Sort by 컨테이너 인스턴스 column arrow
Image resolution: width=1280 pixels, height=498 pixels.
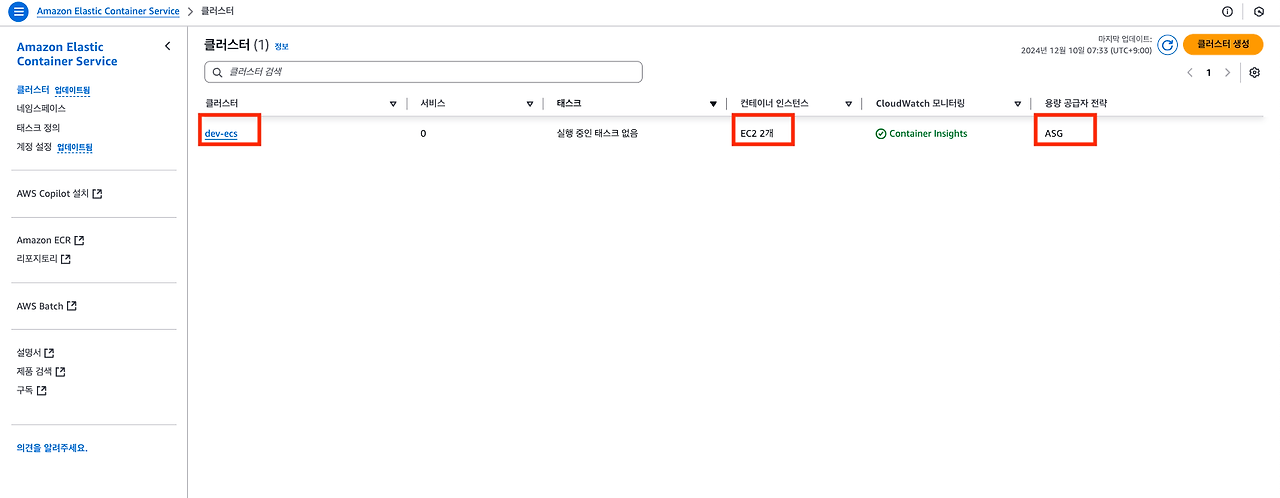coord(848,104)
